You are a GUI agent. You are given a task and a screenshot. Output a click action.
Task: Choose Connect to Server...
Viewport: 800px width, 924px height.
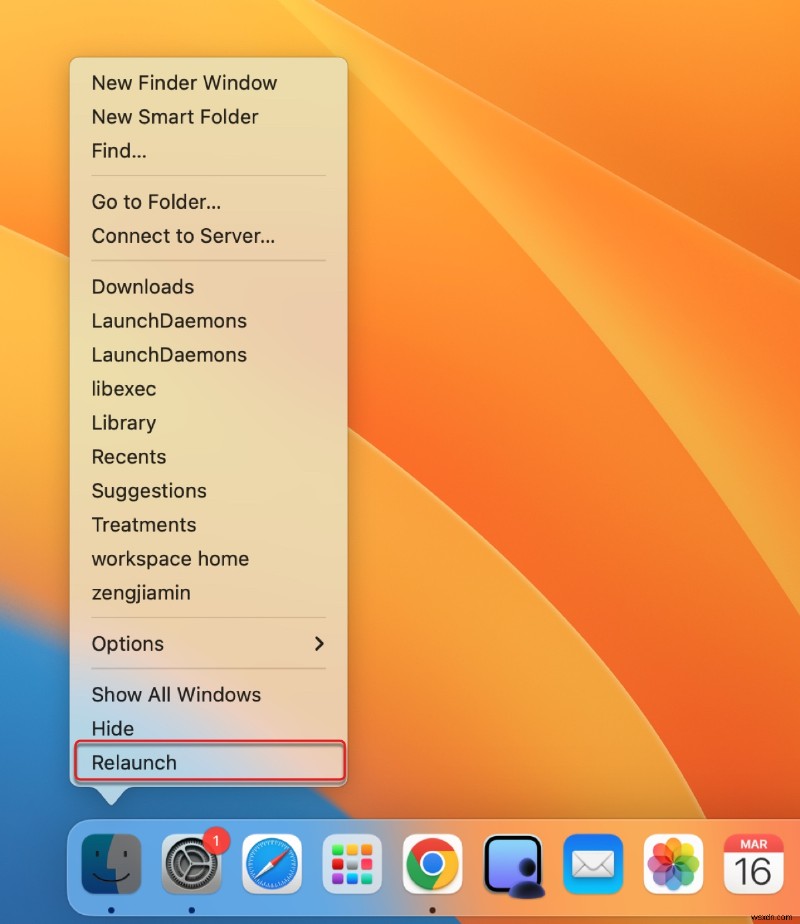tap(209, 236)
